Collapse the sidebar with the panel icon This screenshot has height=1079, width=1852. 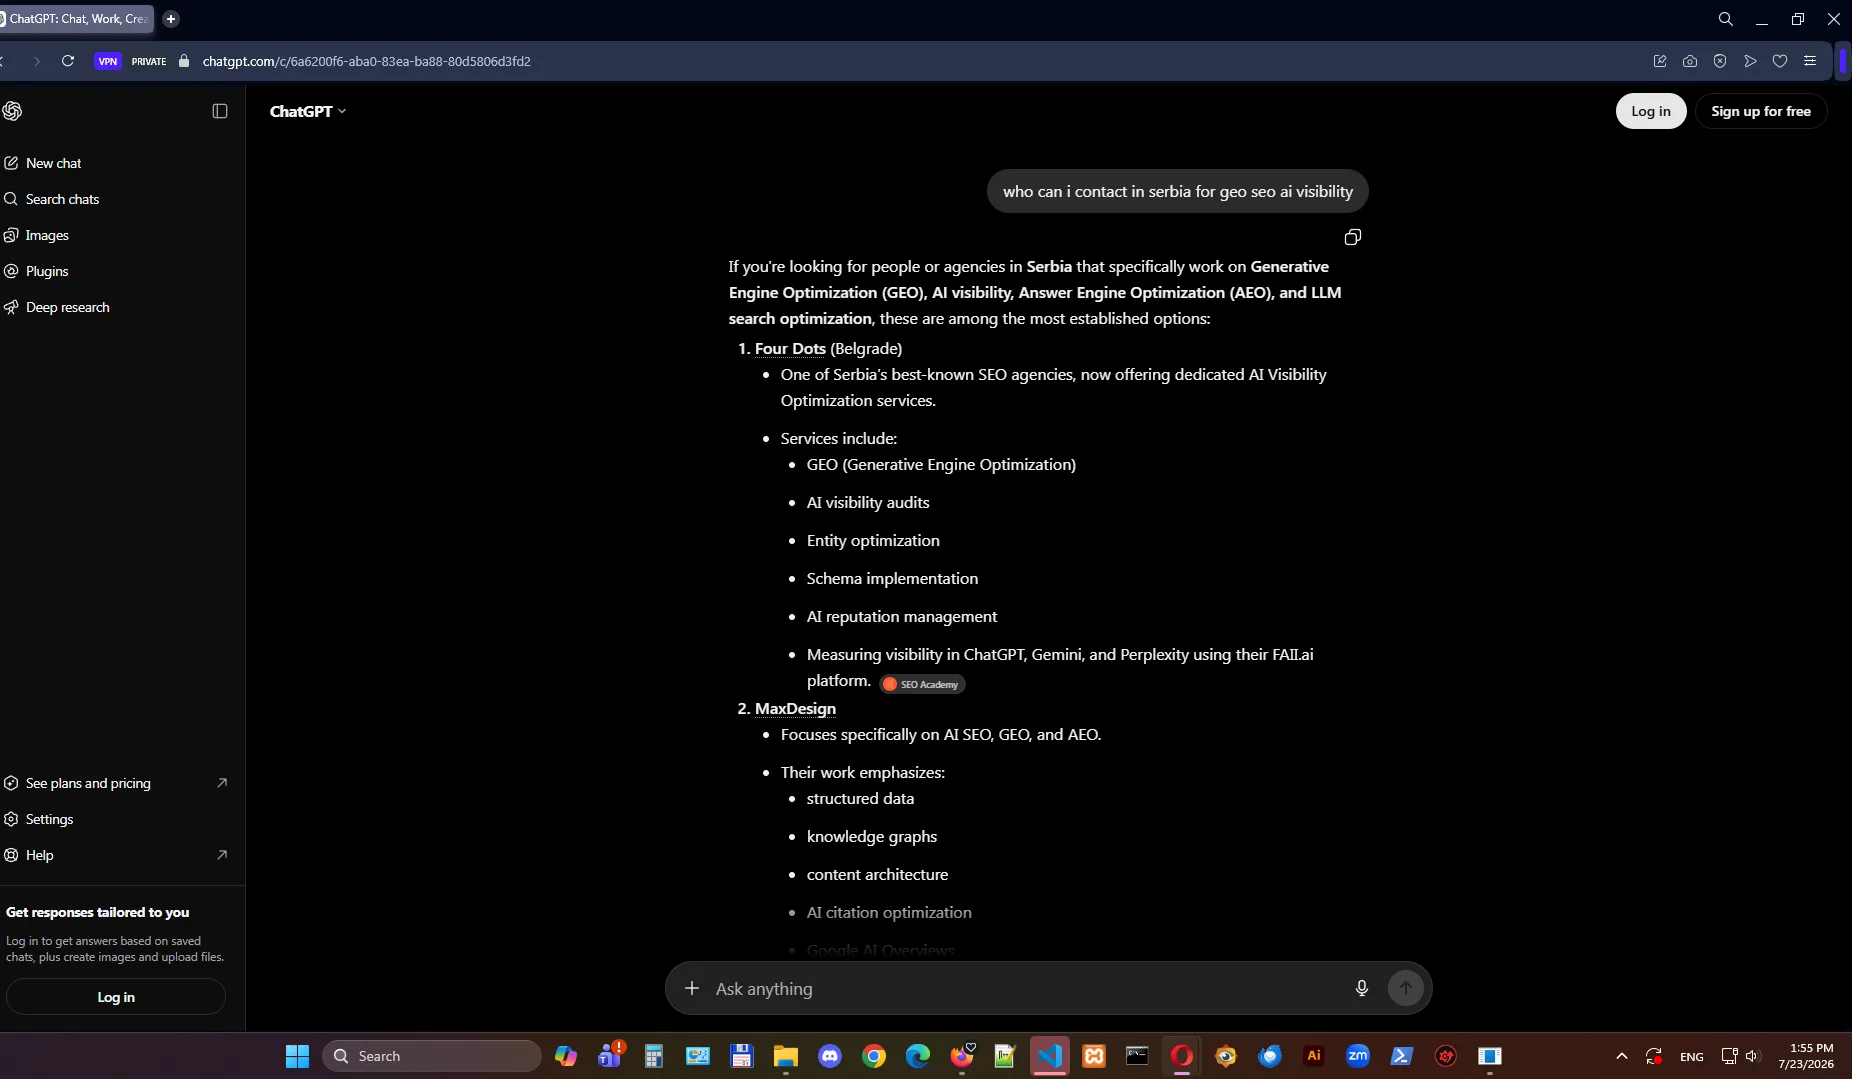(x=220, y=111)
